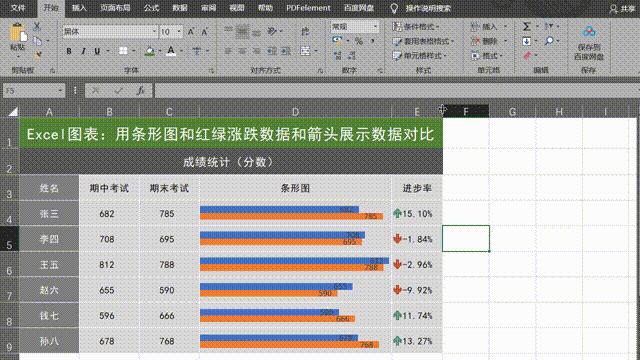Open Format as Table (套用表格格式) dropdown
The width and height of the screenshot is (640, 360).
(x=423, y=41)
